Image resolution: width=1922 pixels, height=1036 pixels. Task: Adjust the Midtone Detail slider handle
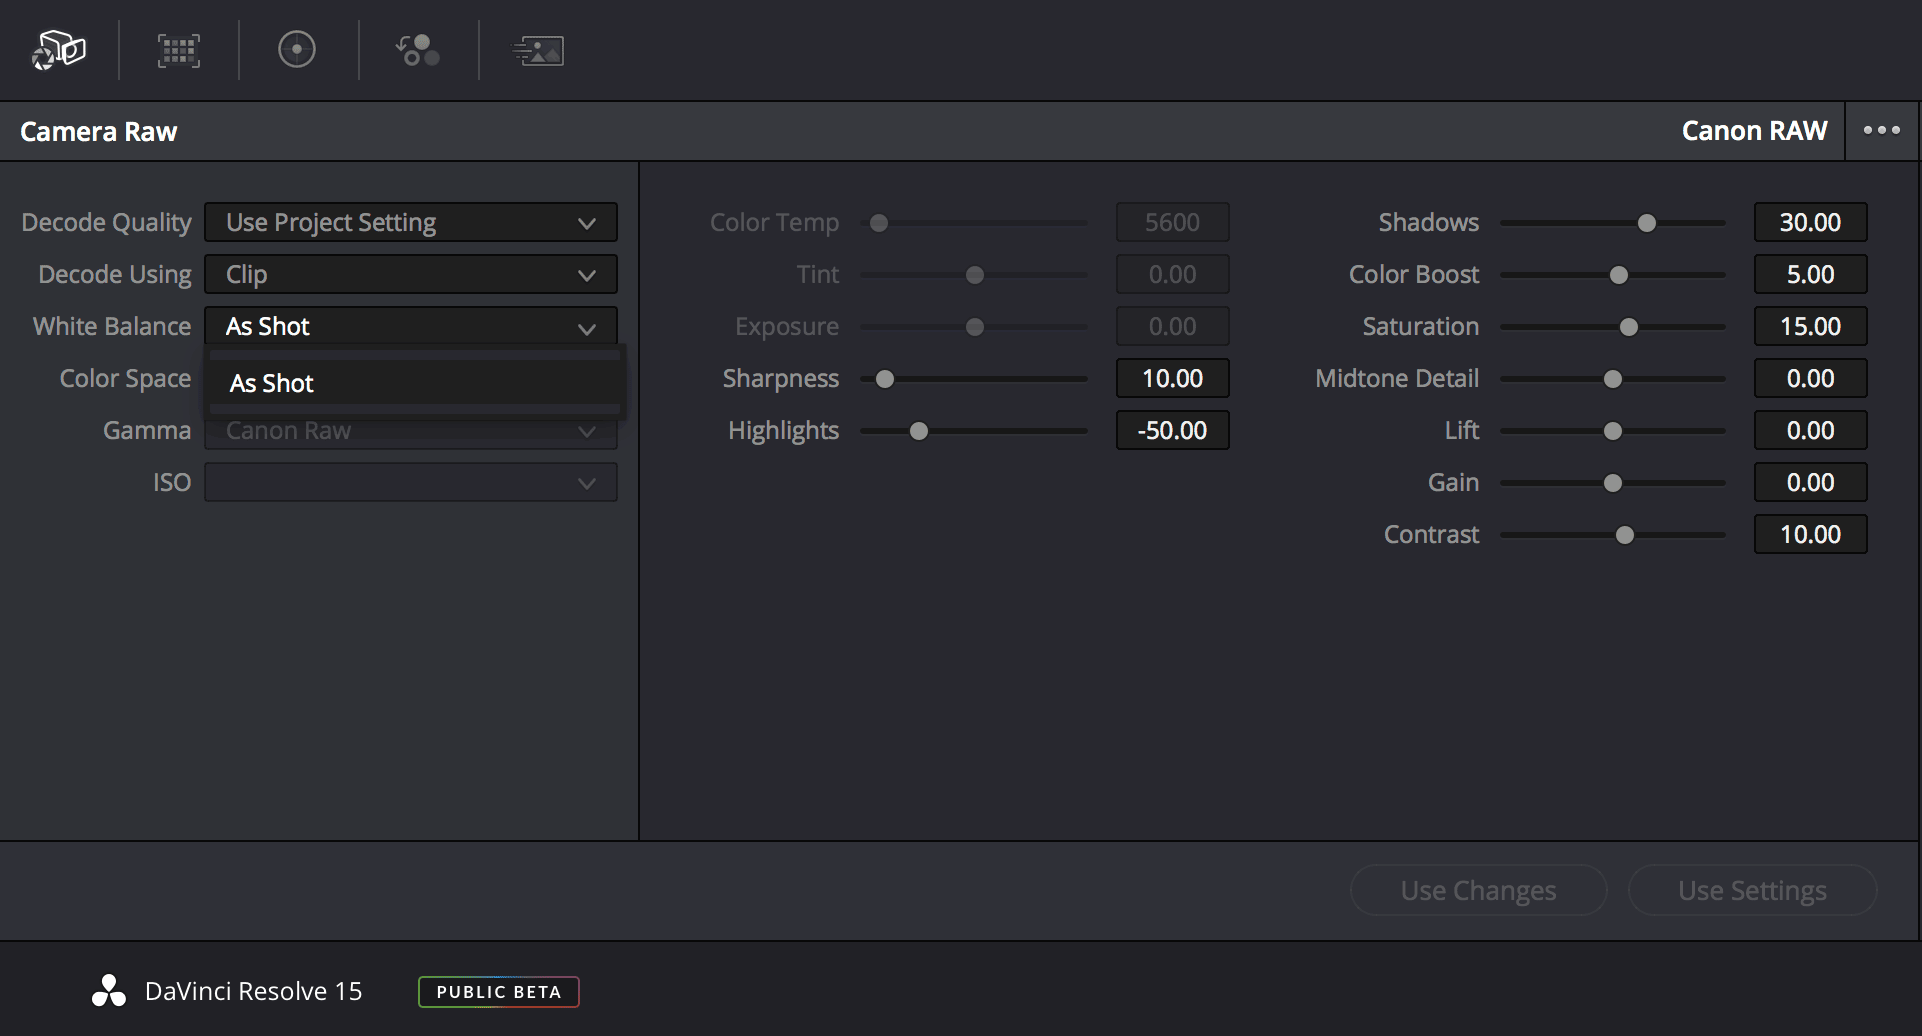click(1613, 379)
